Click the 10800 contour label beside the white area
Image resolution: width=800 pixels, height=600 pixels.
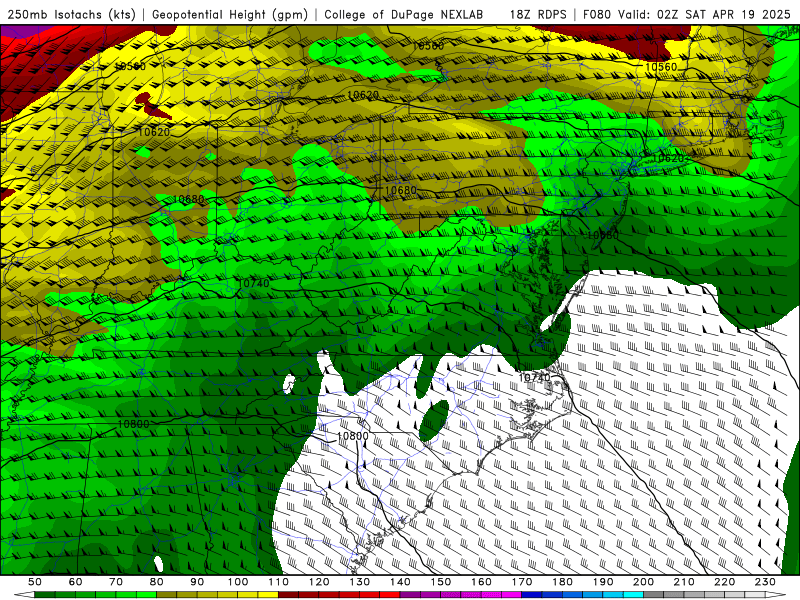click(x=353, y=436)
